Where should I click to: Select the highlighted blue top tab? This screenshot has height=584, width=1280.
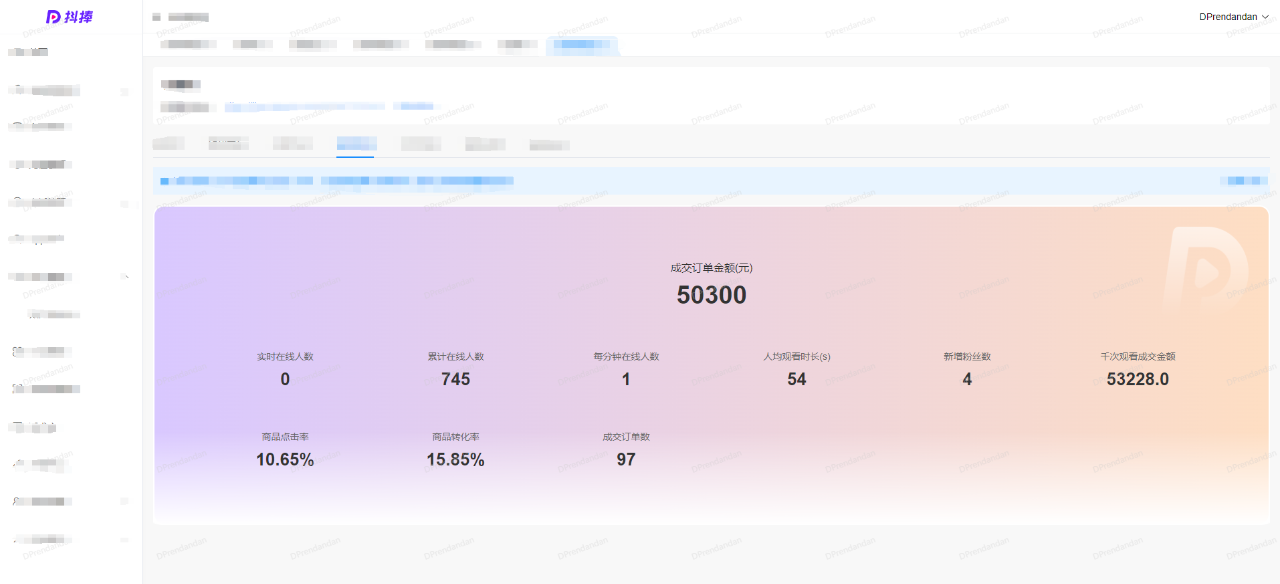coord(582,44)
